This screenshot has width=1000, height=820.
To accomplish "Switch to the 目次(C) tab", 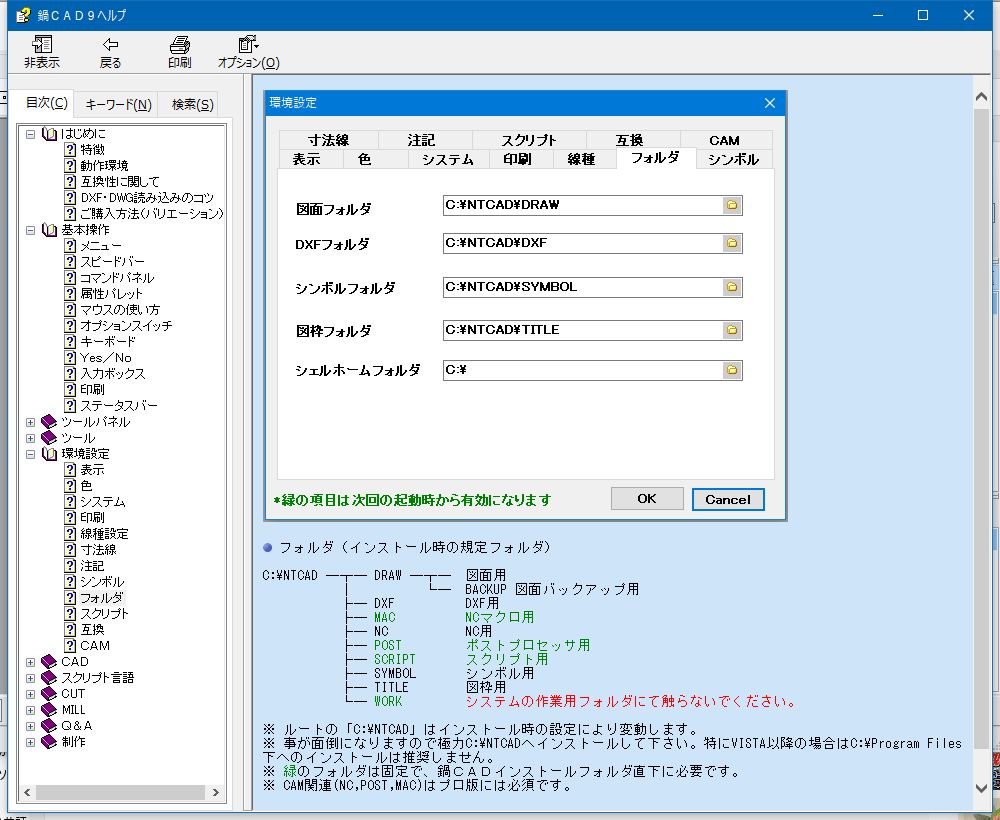I will click(46, 103).
